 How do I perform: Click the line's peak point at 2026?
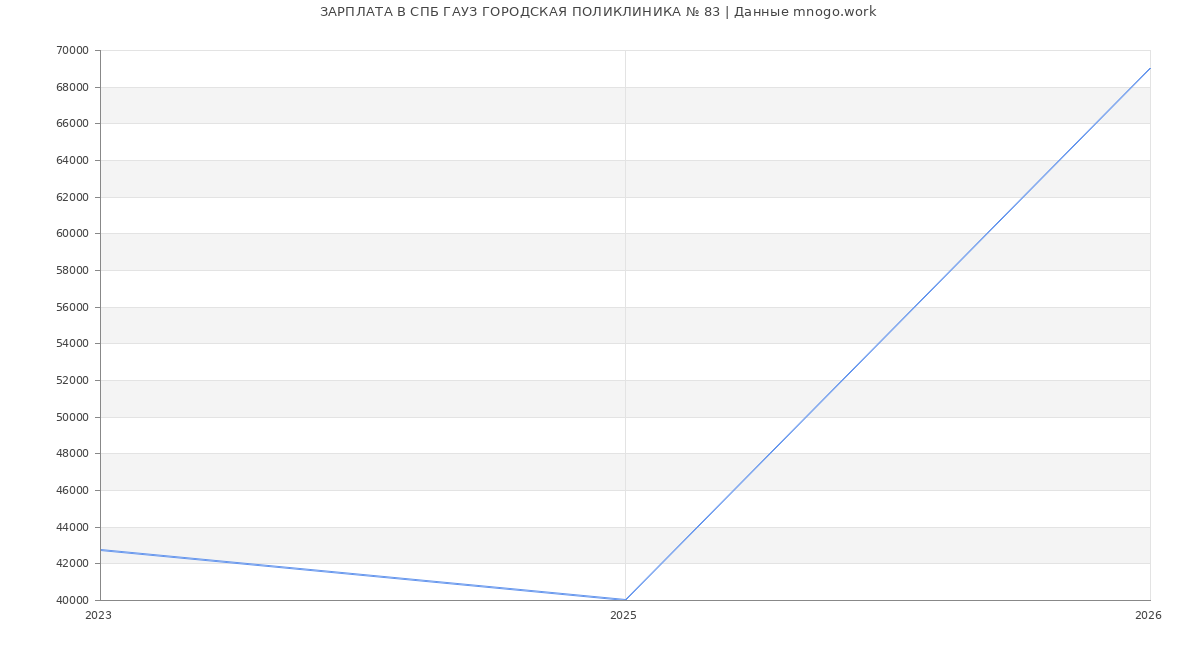click(1150, 68)
